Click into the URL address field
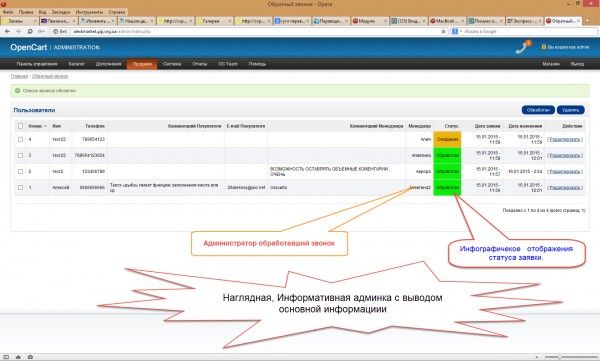600x361 pixels. pyautogui.click(x=253, y=31)
